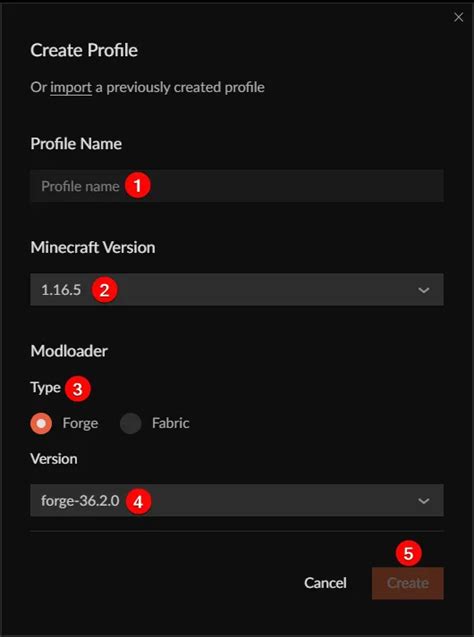
Task: Click the Create button
Action: point(408,583)
